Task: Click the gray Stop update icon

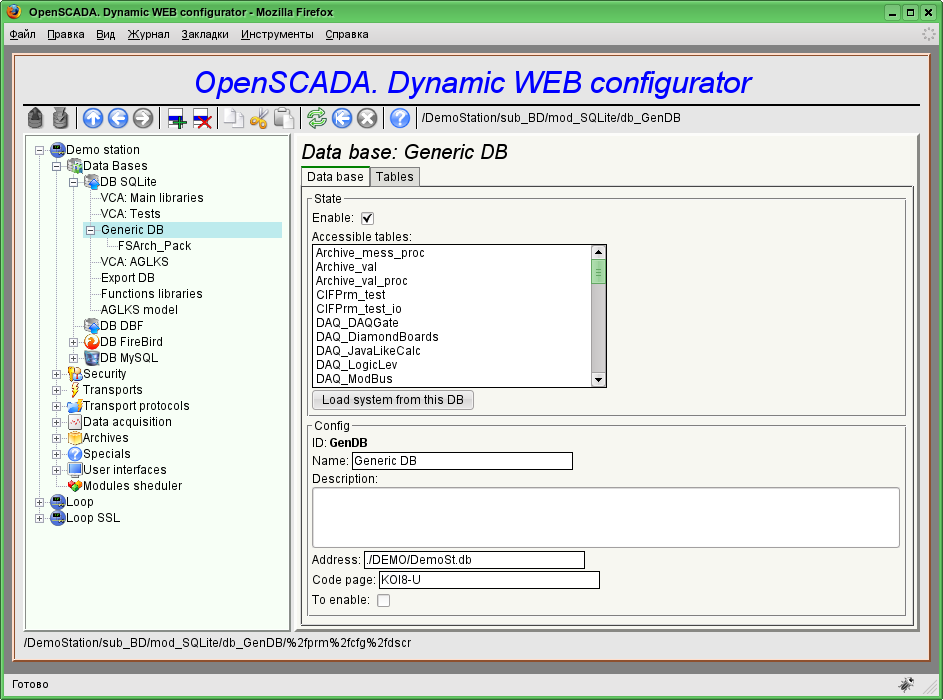Action: coord(367,118)
